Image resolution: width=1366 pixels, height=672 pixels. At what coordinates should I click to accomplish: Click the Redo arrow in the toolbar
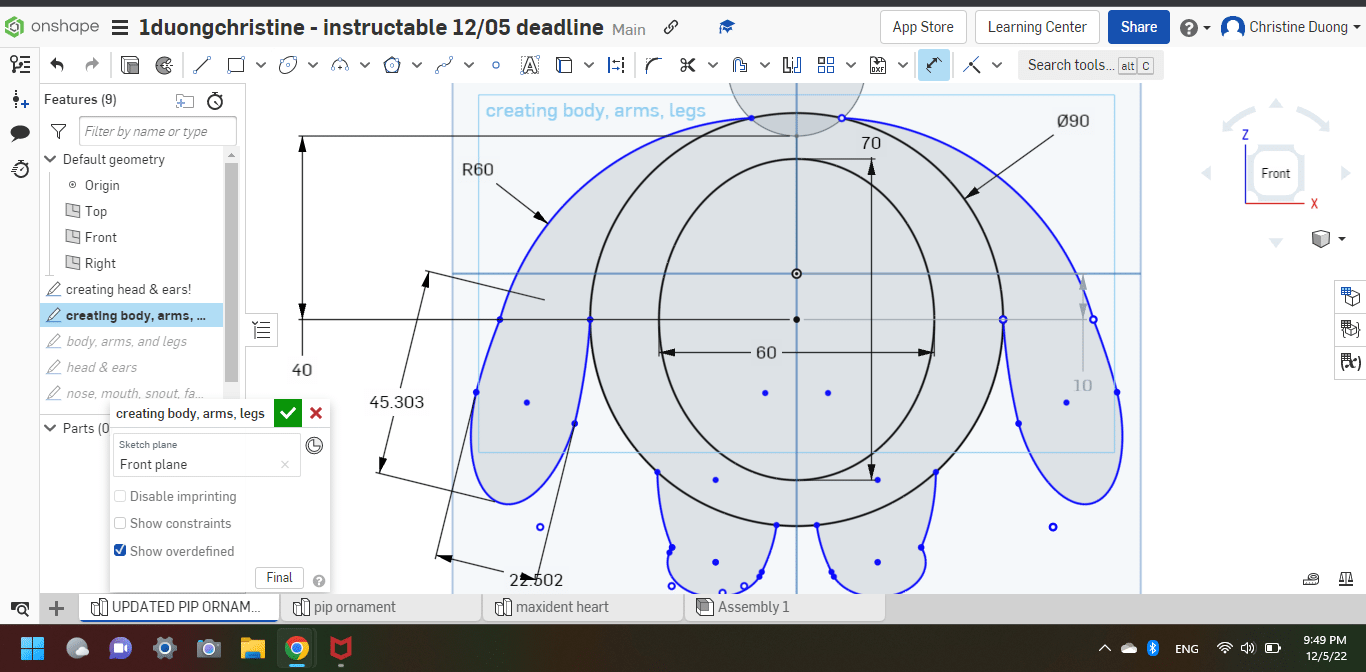tap(92, 65)
